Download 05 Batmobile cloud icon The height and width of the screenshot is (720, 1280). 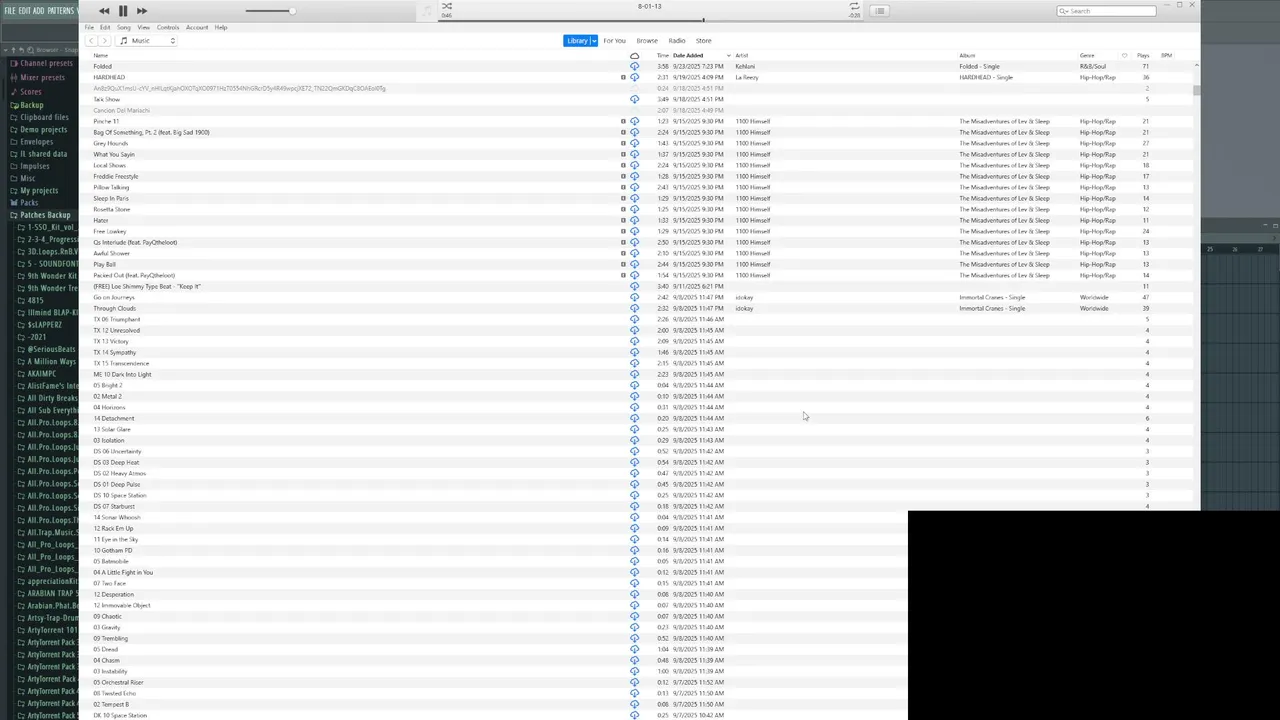(x=634, y=561)
